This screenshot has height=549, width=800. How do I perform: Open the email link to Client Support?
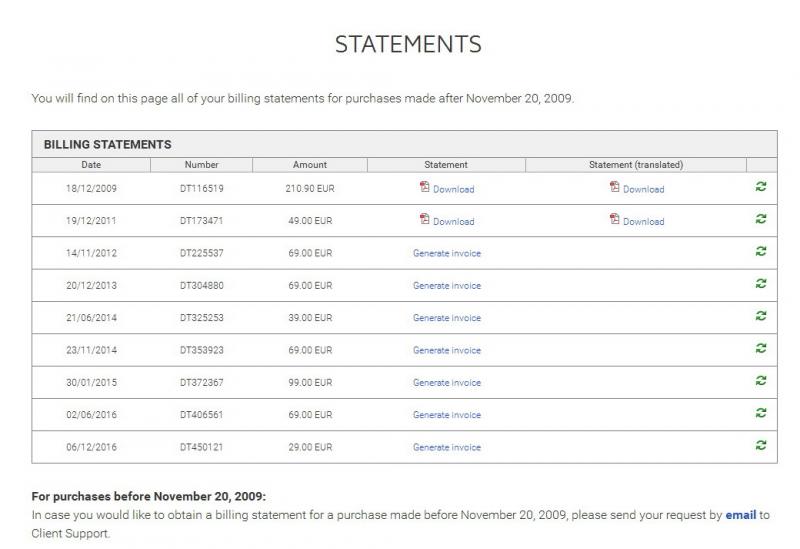[x=740, y=515]
